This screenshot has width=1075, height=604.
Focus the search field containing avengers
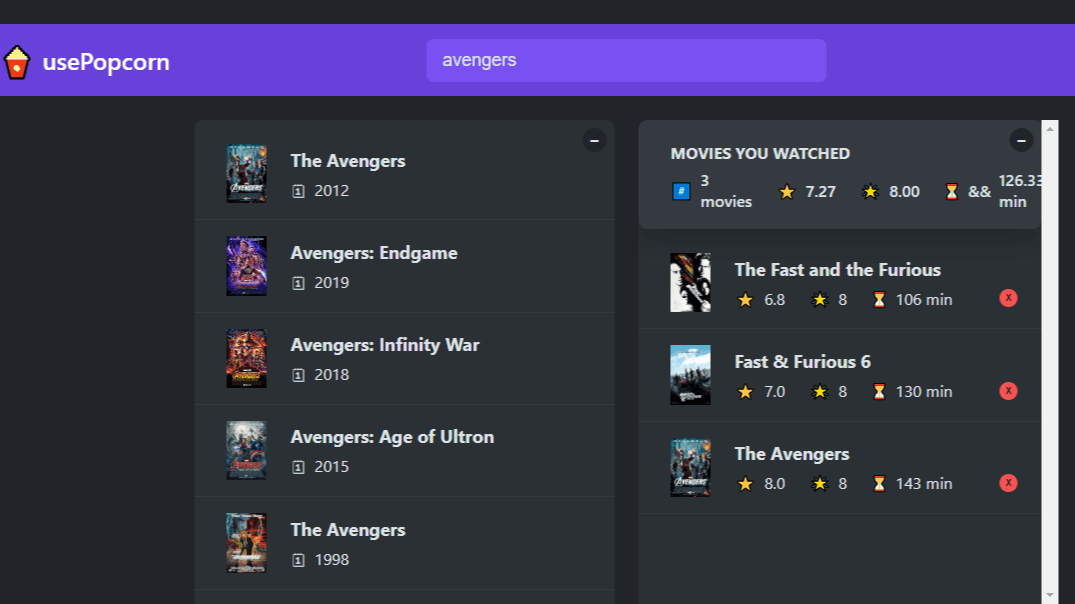click(626, 60)
